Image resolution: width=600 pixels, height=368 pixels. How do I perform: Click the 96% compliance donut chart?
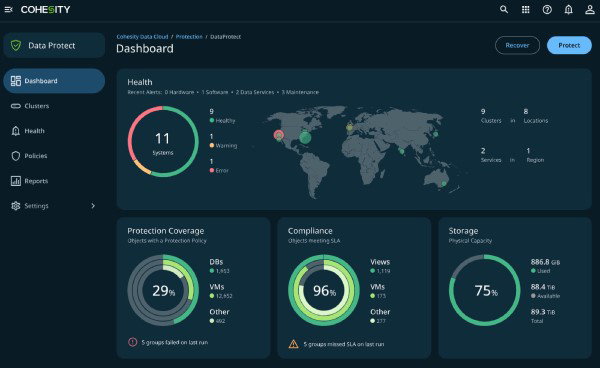pyautogui.click(x=324, y=290)
